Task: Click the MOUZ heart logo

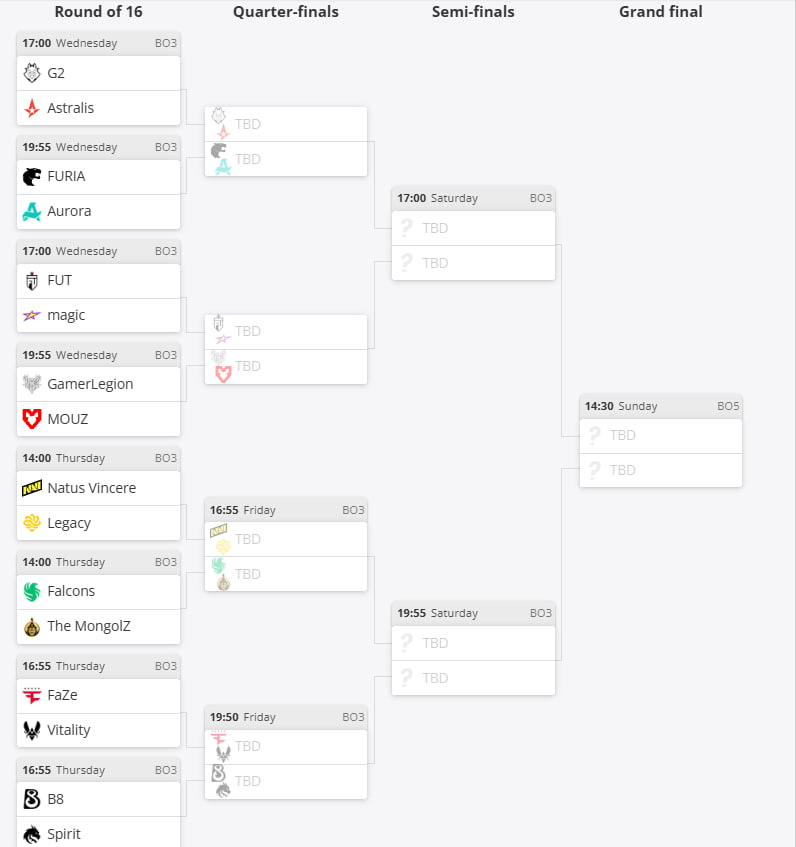Action: [x=32, y=419]
